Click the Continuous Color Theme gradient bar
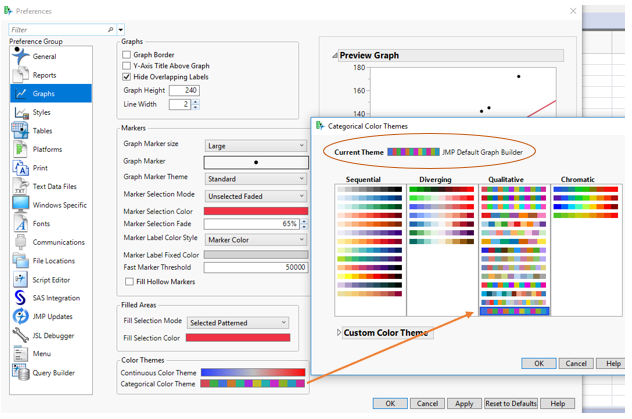This screenshot has width=632, height=419. click(253, 372)
